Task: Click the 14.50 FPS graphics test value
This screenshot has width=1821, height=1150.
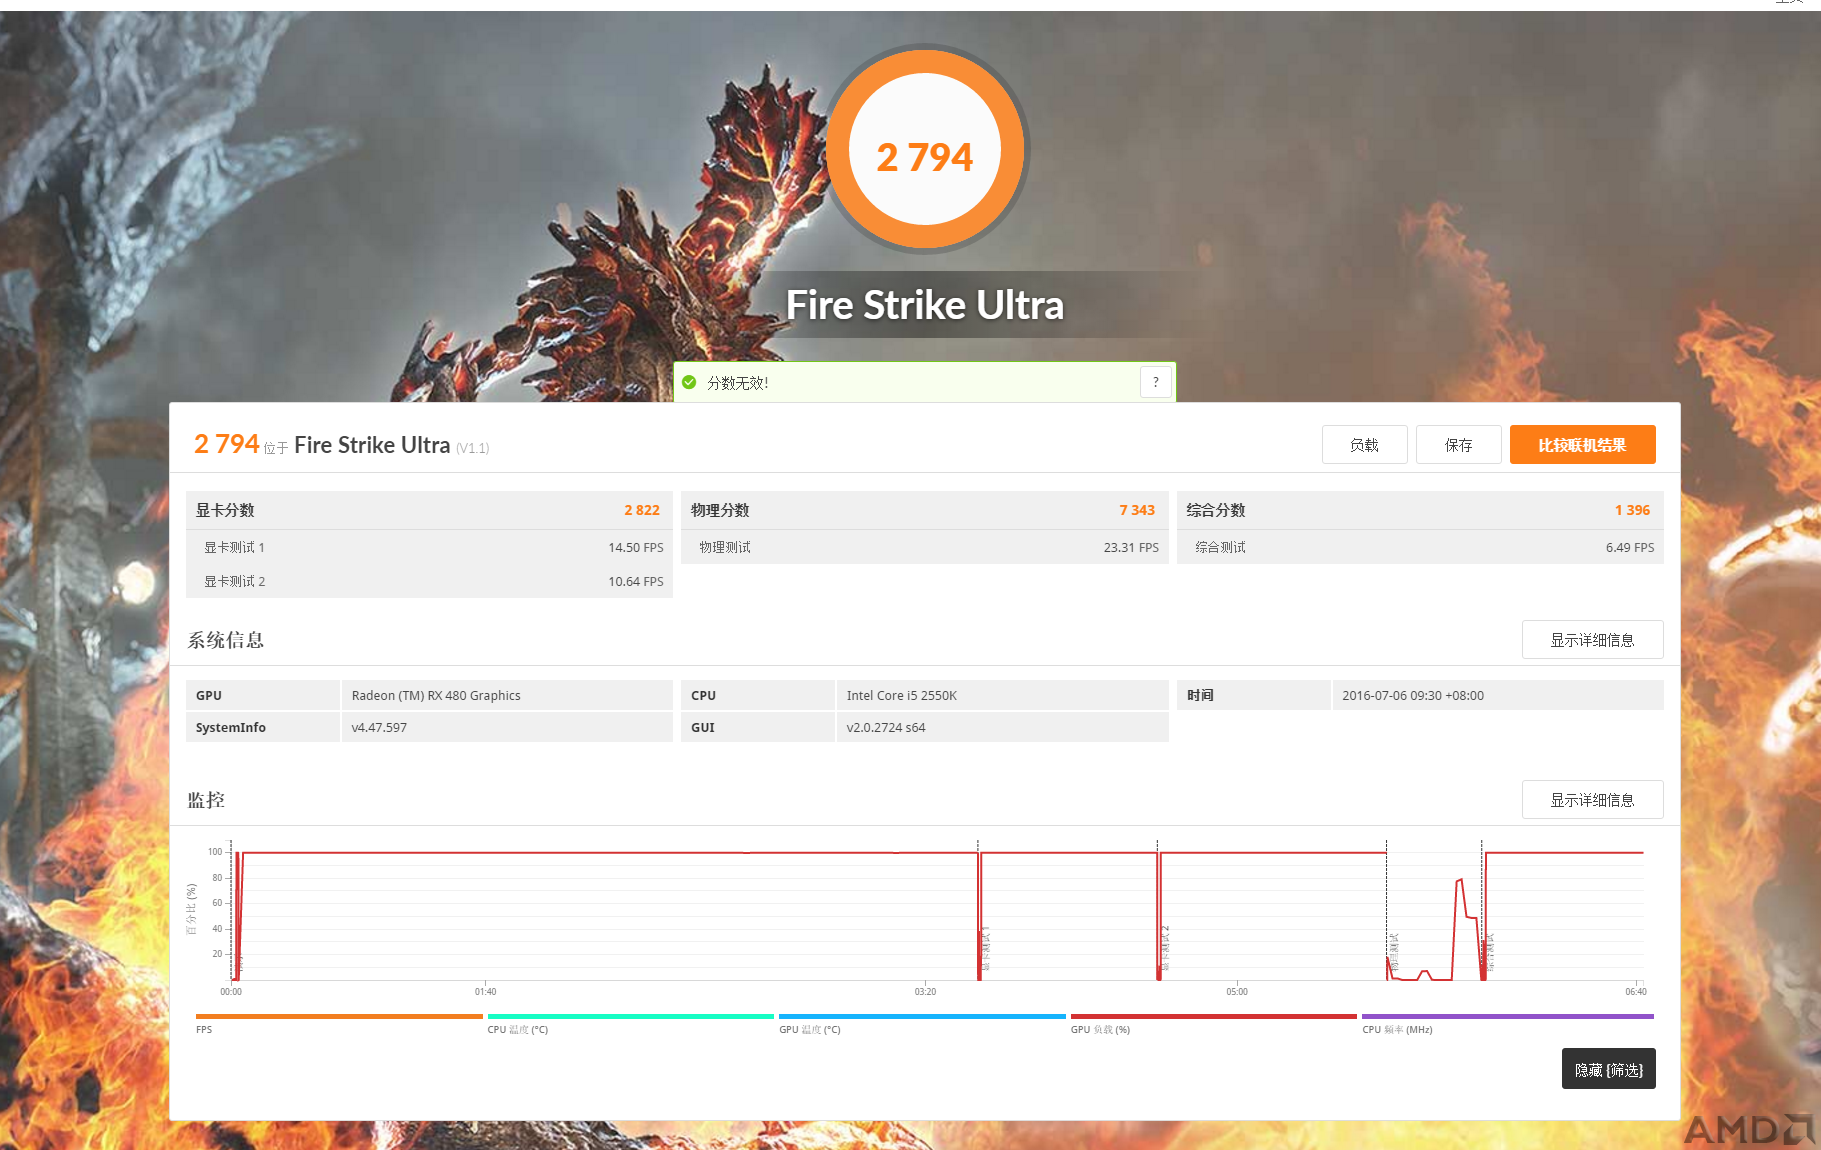Action: [636, 548]
